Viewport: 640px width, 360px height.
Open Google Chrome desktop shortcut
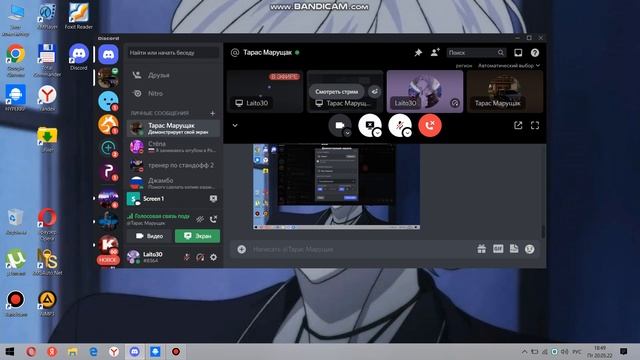click(16, 60)
